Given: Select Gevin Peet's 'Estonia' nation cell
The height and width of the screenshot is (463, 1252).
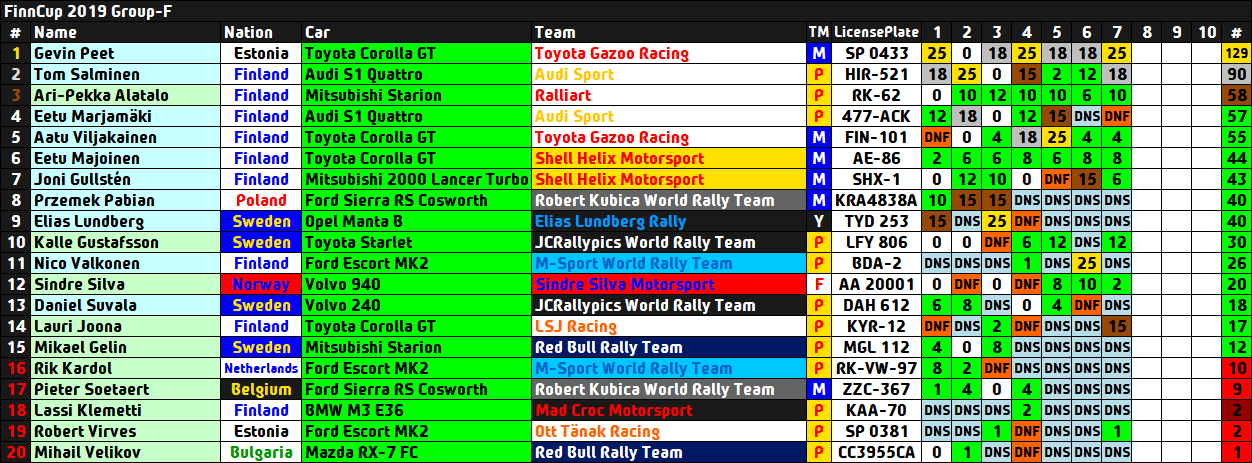Looking at the screenshot, I should (x=261, y=53).
